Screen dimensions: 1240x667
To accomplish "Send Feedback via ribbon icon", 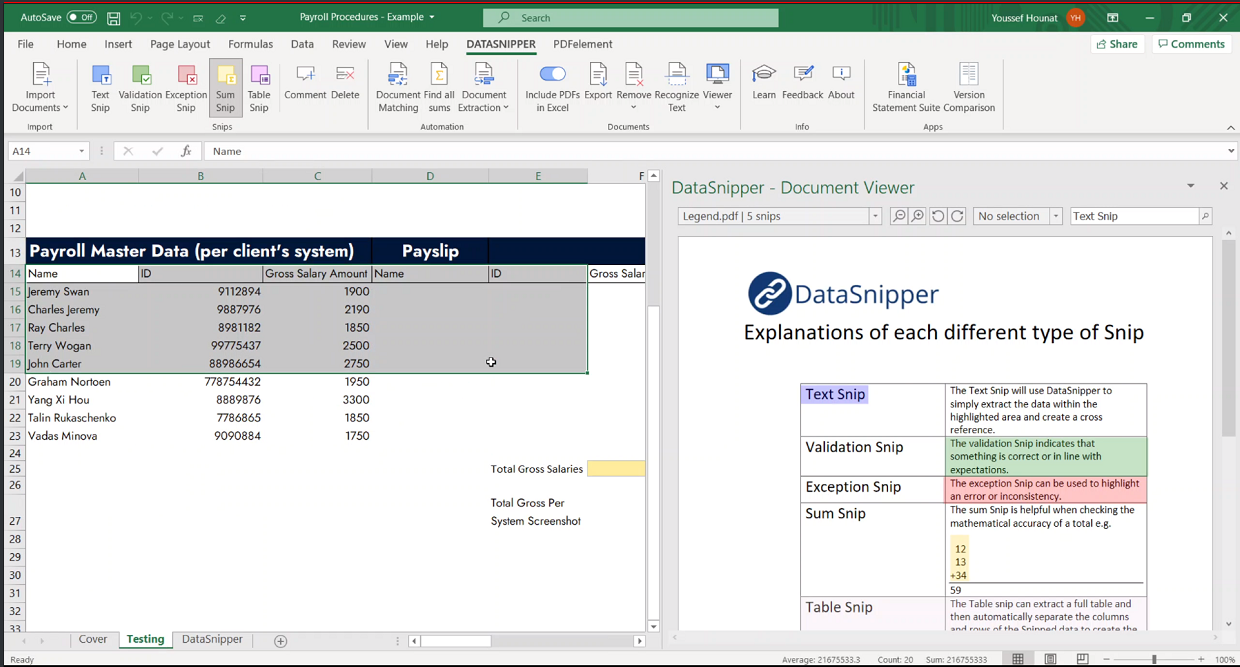I will click(x=803, y=82).
